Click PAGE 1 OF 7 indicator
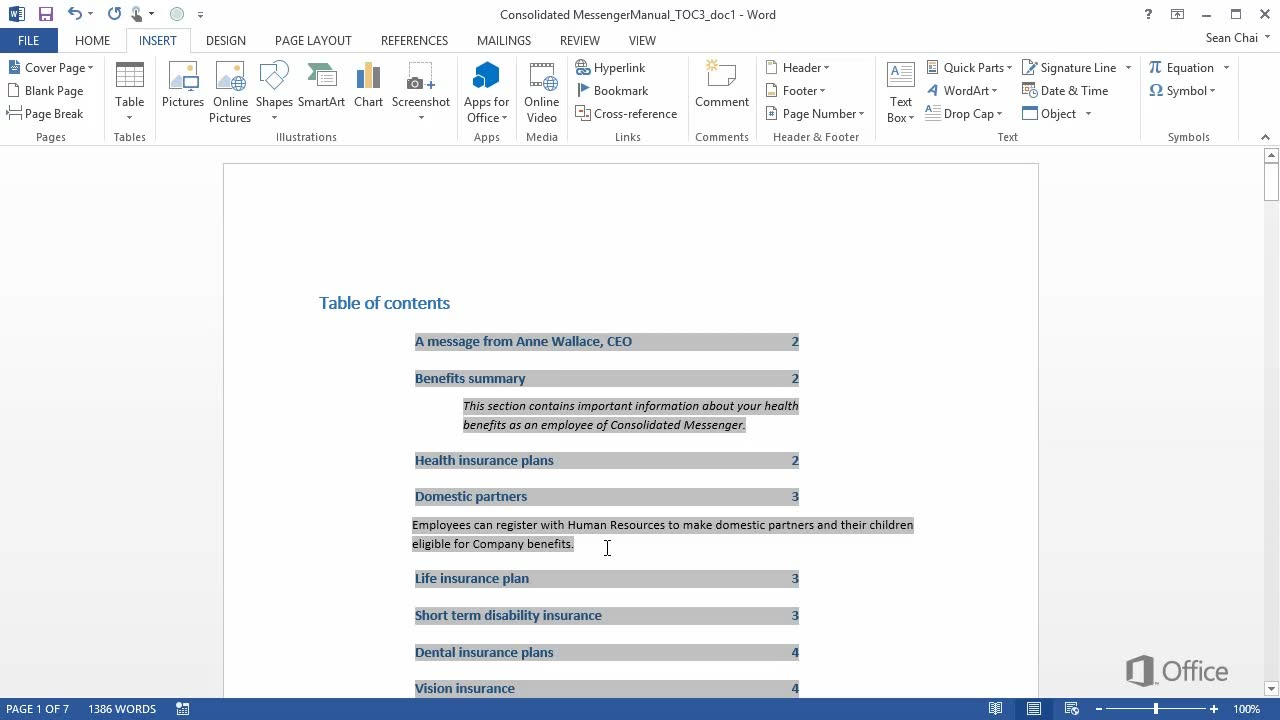The width and height of the screenshot is (1280, 720). click(38, 708)
